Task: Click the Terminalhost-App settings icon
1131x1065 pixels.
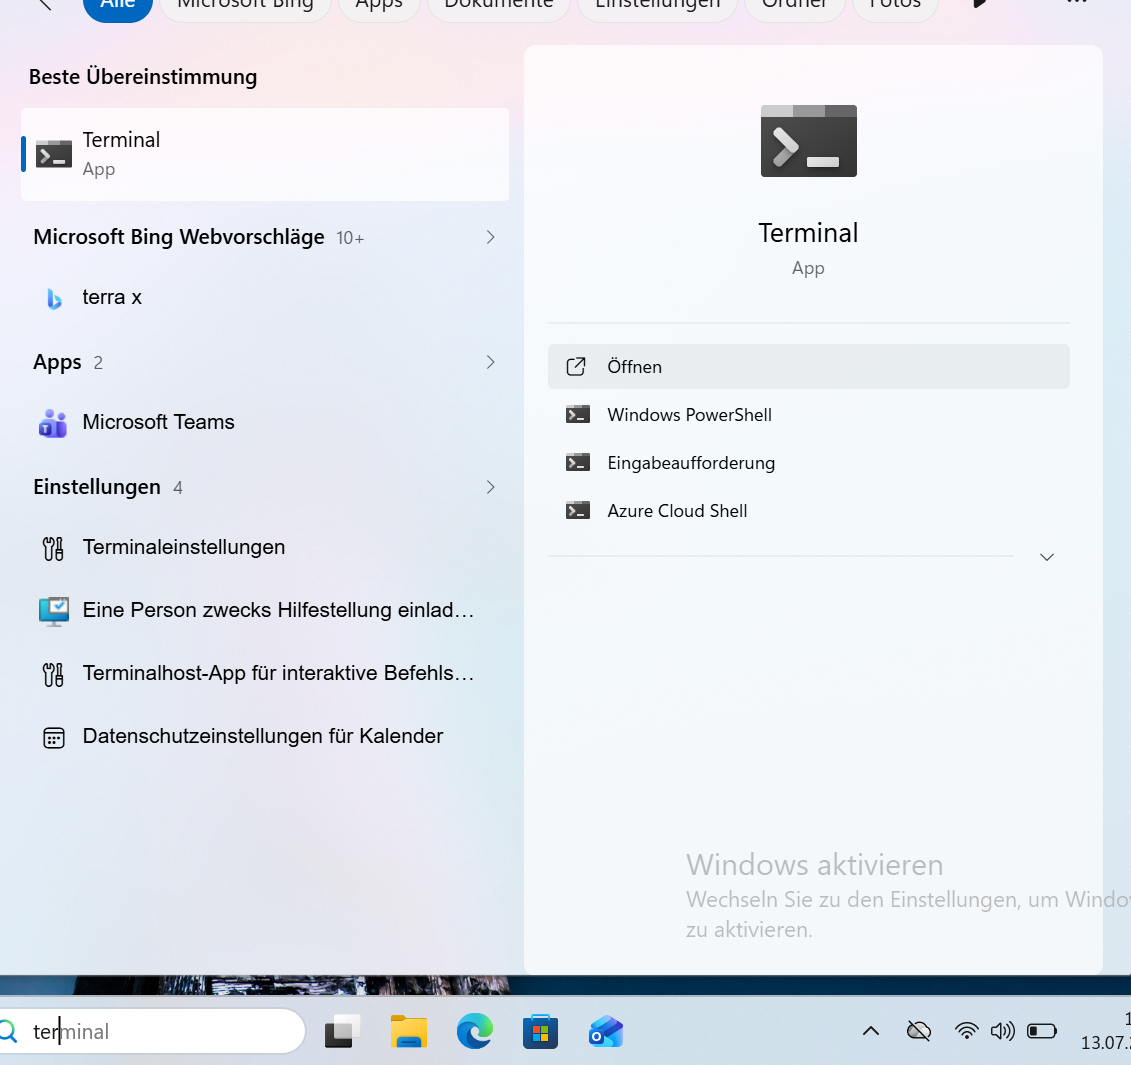Action: tap(53, 674)
